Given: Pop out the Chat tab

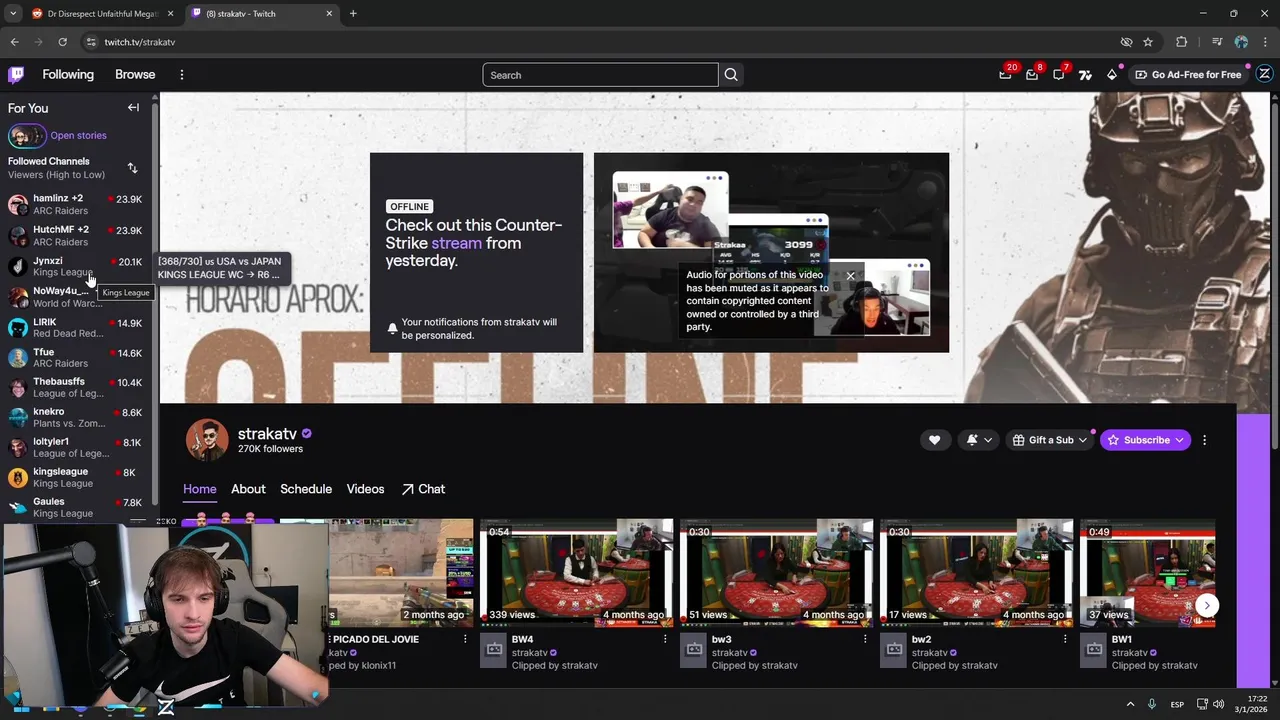Looking at the screenshot, I should 423,489.
